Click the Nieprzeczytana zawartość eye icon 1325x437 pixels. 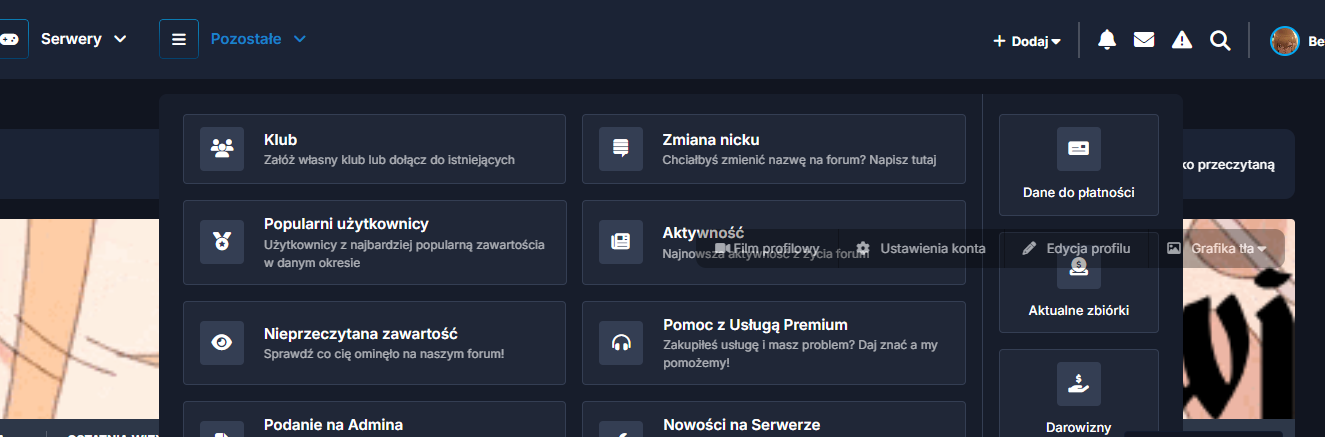222,342
